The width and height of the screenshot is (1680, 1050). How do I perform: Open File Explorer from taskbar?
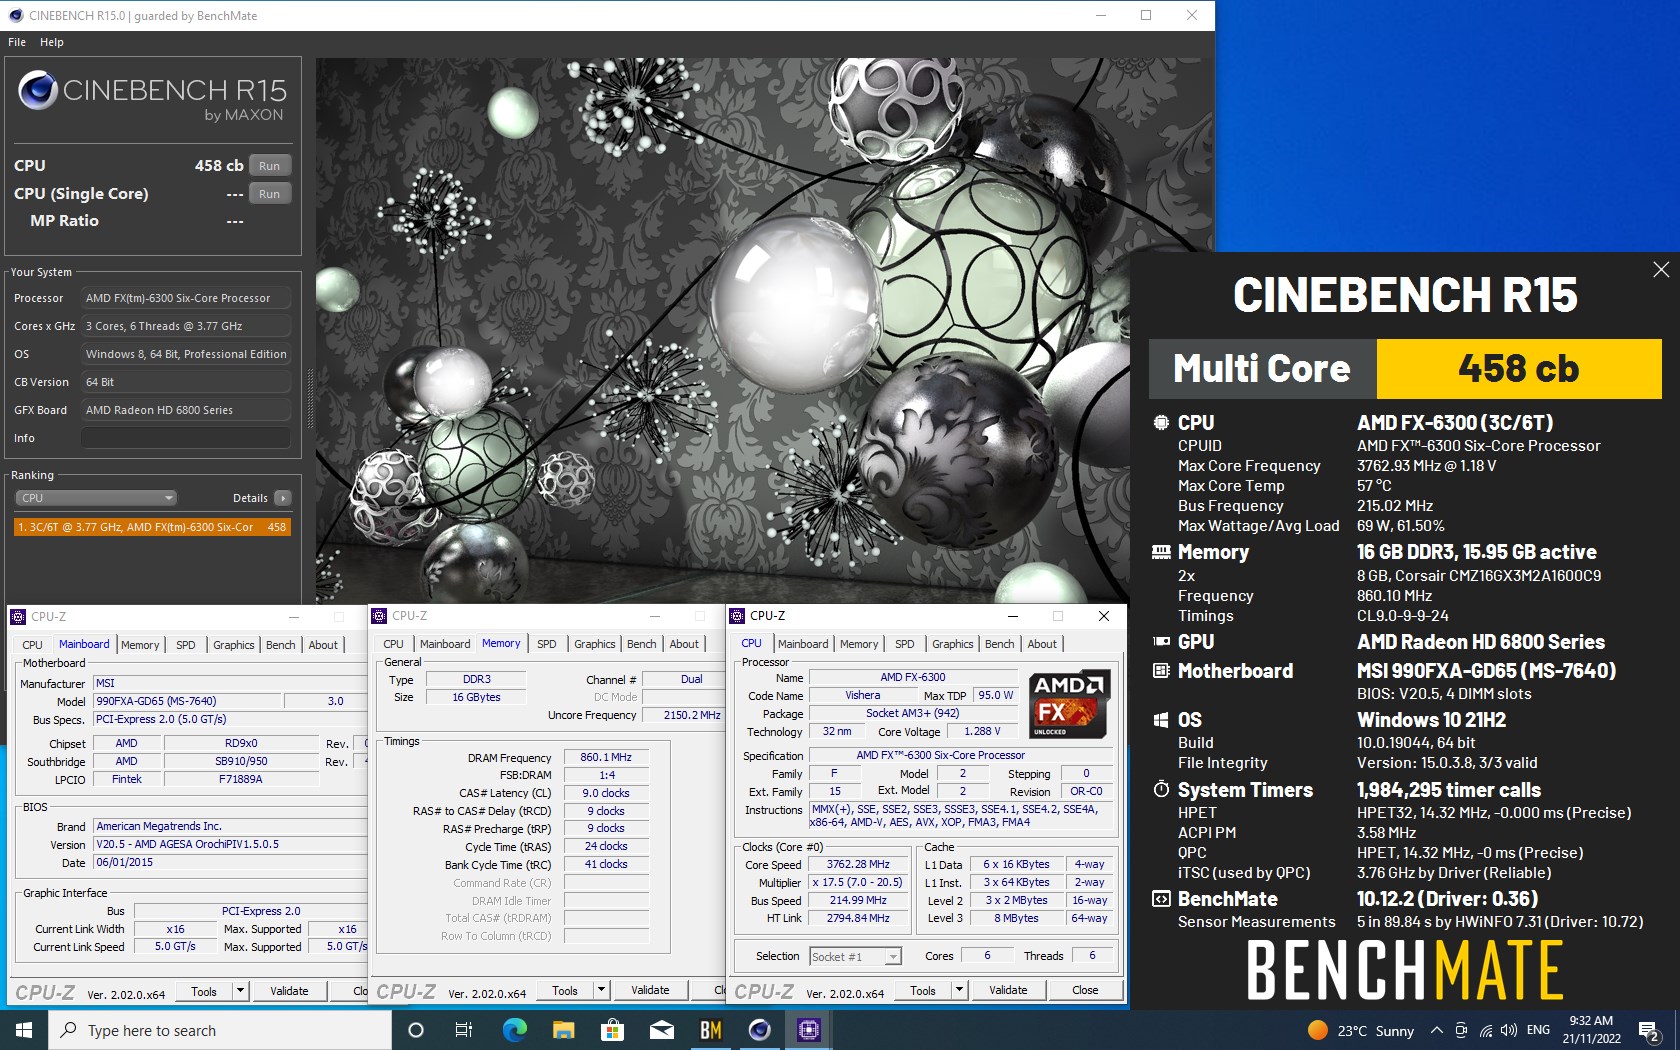[563, 1030]
